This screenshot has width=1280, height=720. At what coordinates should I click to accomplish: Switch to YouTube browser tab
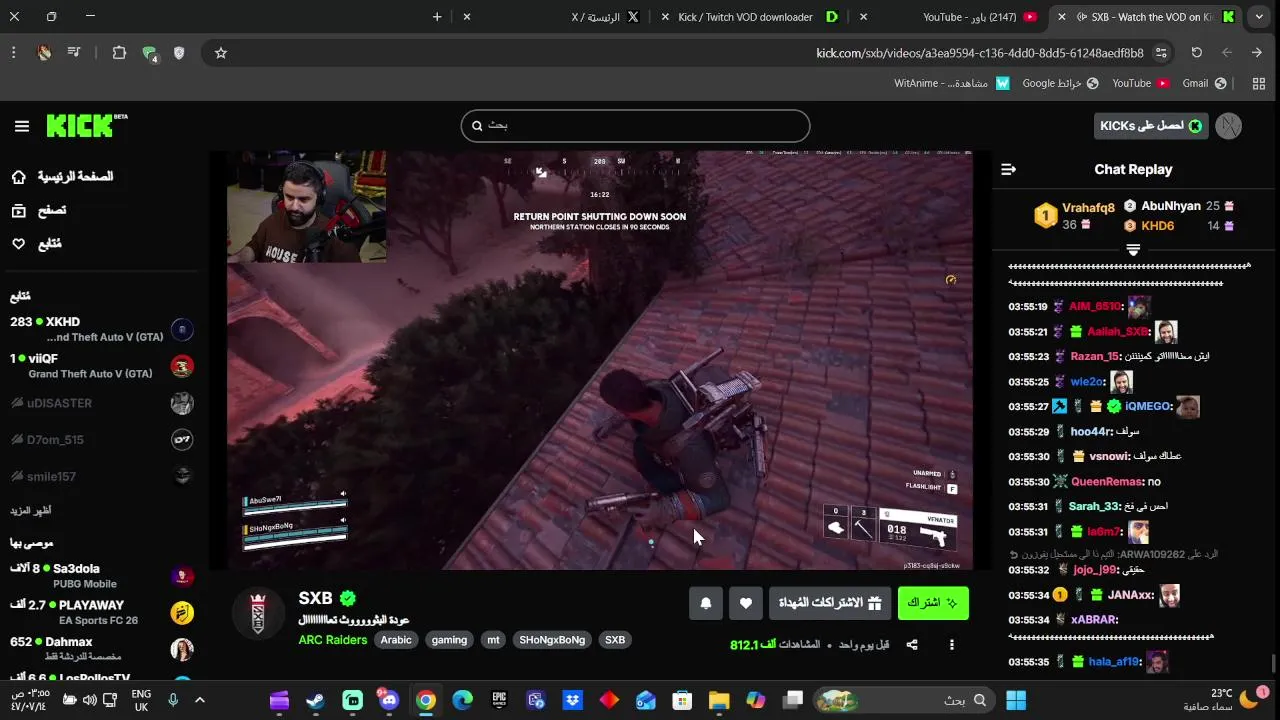pyautogui.click(x=960, y=17)
